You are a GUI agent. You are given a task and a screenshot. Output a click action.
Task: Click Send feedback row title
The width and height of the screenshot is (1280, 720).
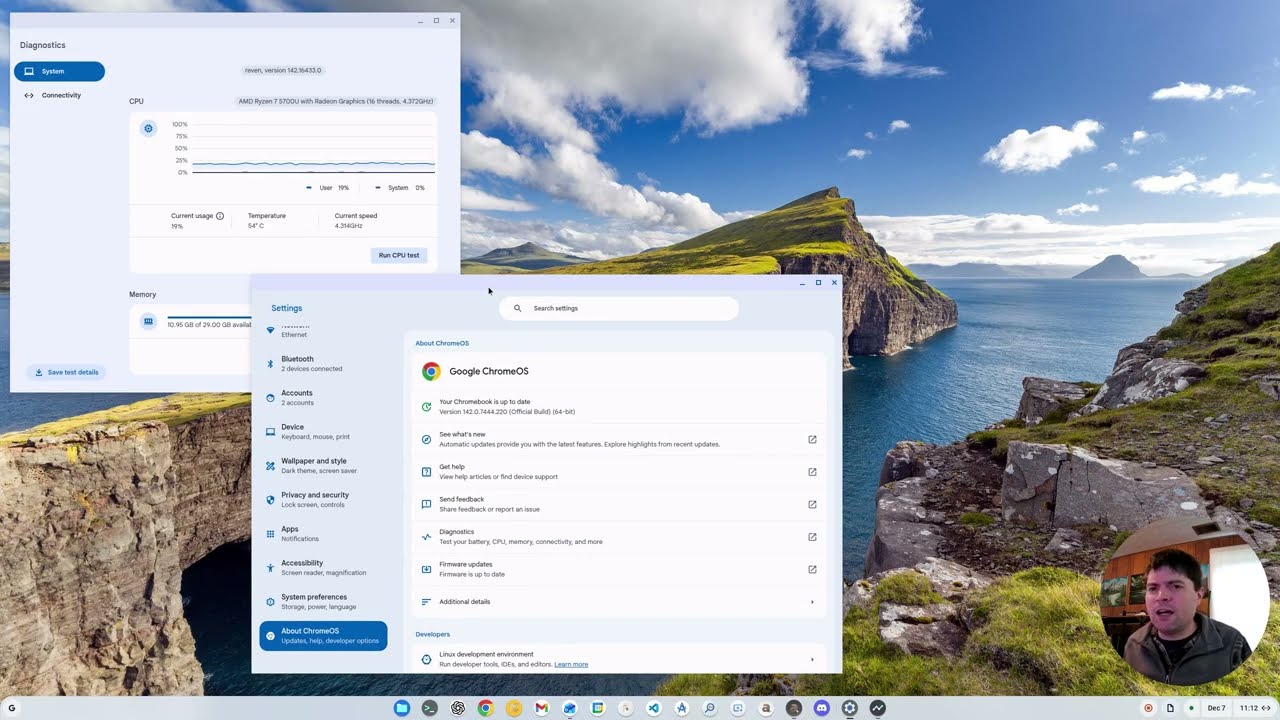pos(461,499)
